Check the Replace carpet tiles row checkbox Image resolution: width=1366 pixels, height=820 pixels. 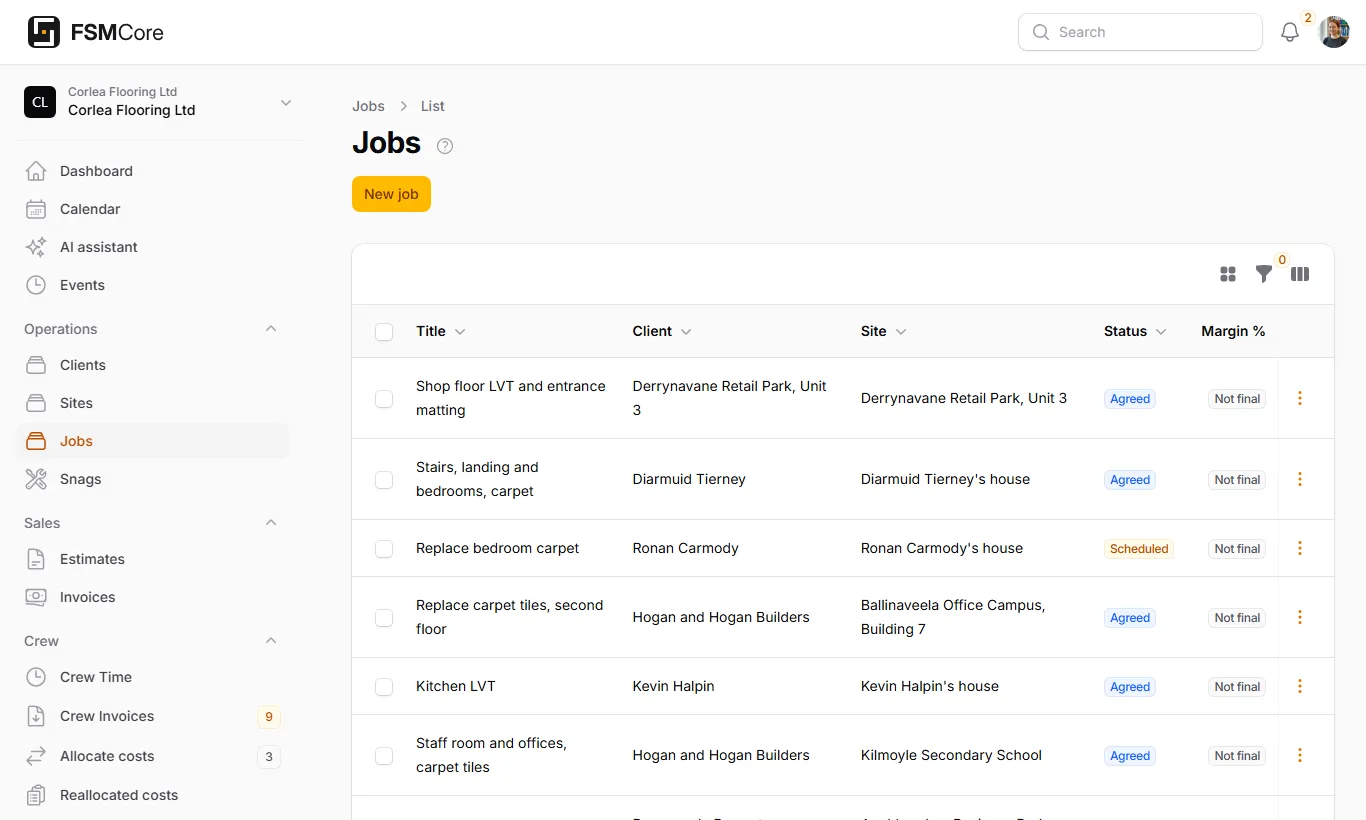coord(384,618)
